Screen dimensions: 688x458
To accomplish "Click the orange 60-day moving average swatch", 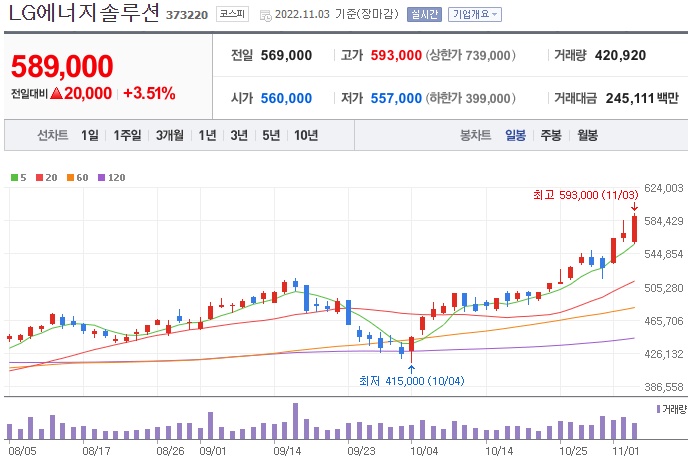I will click(70, 178).
